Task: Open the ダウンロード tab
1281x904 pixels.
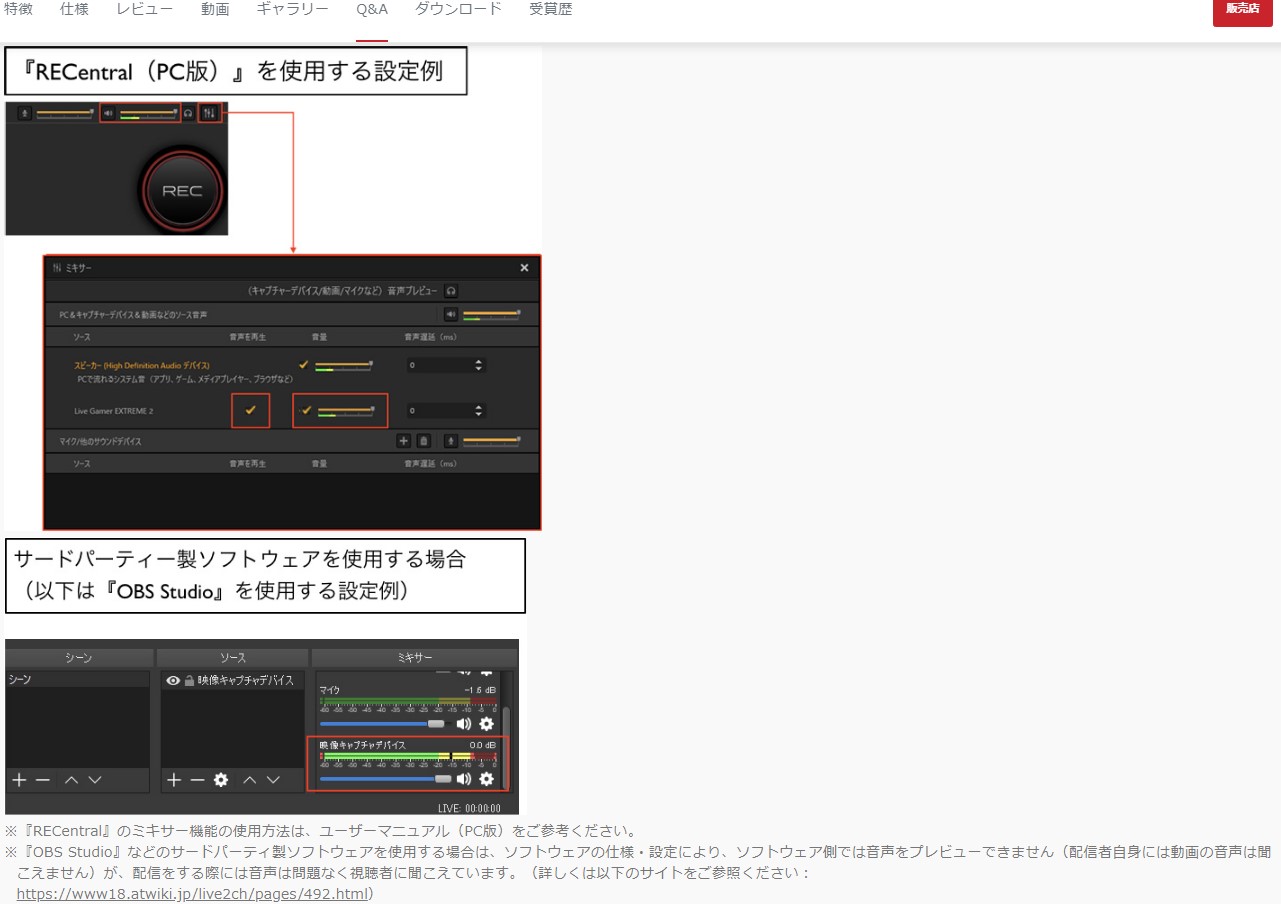Action: (x=458, y=9)
